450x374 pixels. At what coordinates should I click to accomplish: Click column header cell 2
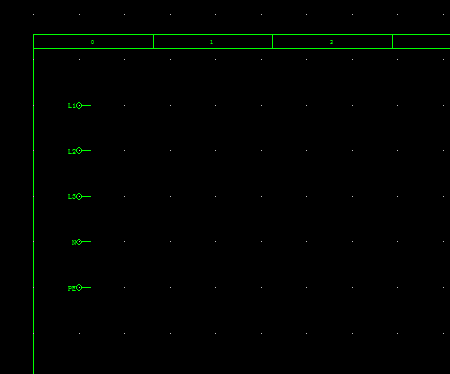click(x=332, y=42)
